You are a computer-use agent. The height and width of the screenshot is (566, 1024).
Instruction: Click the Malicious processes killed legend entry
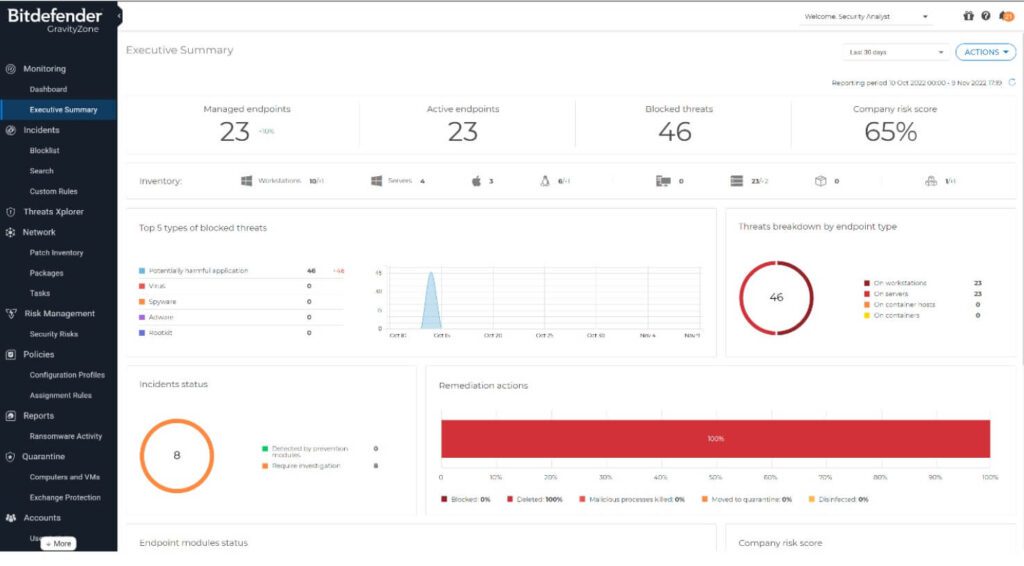pos(632,499)
